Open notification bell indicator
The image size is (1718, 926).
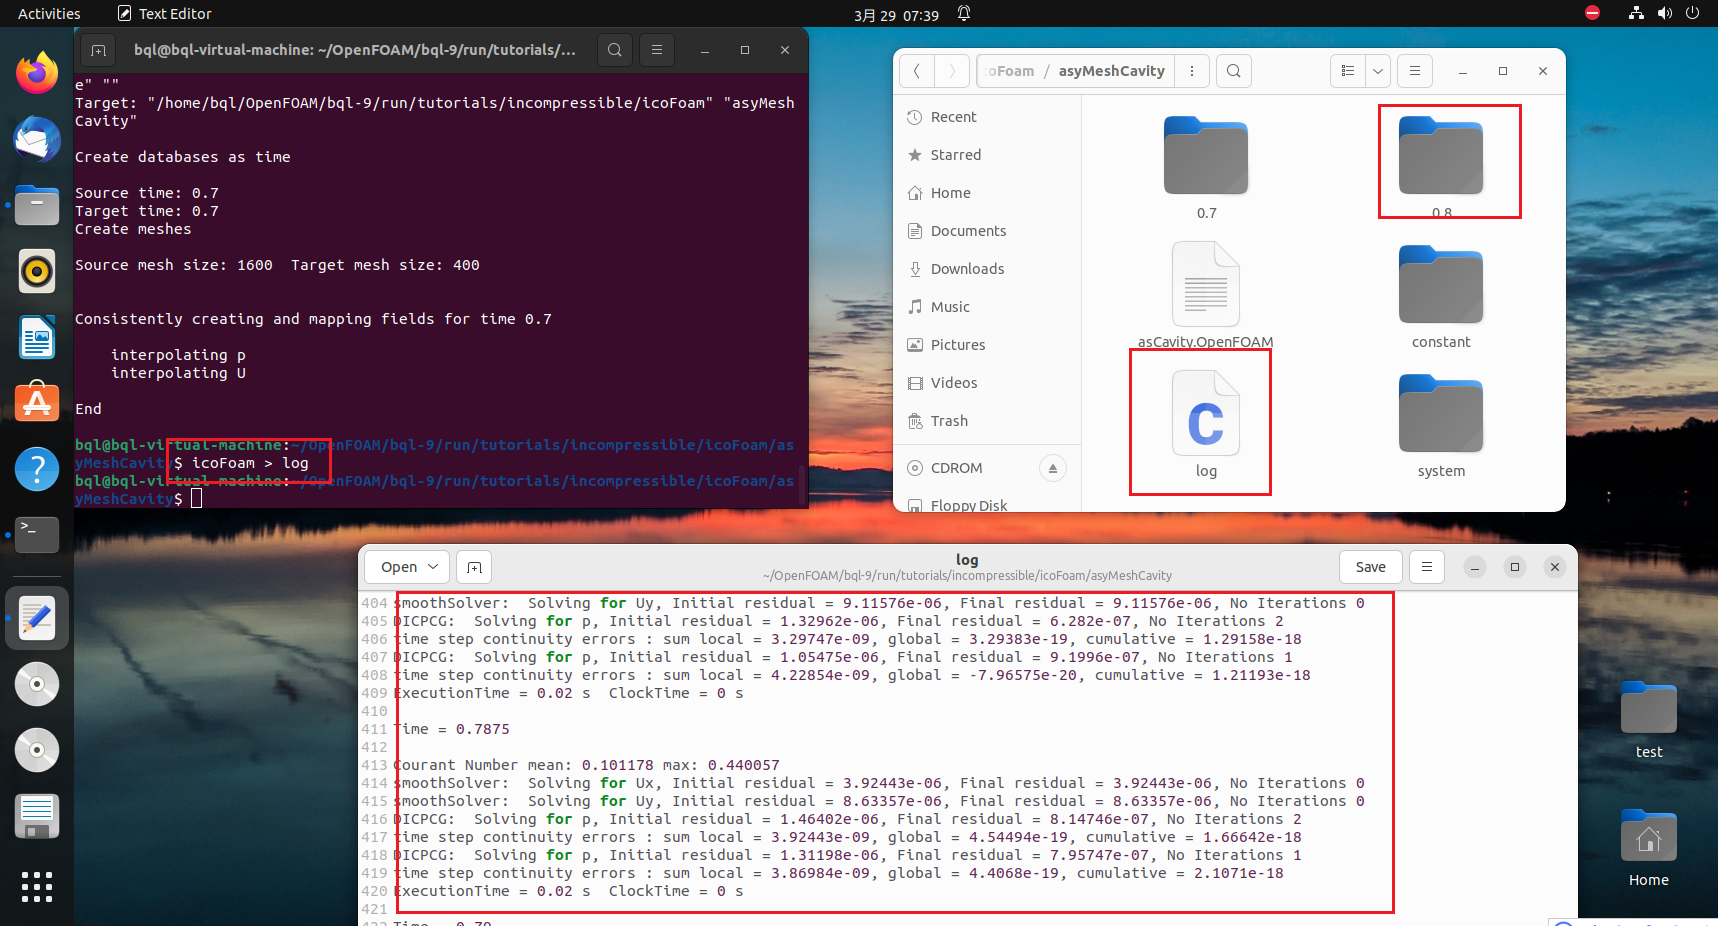(x=964, y=14)
